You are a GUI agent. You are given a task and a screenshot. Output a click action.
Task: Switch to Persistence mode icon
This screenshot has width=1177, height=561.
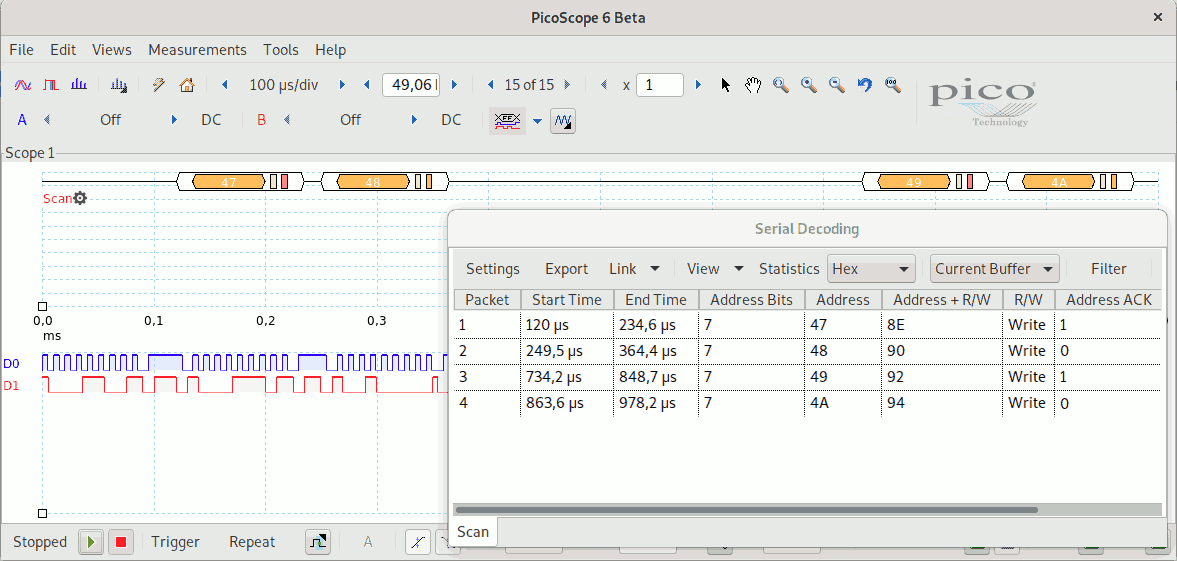point(50,85)
